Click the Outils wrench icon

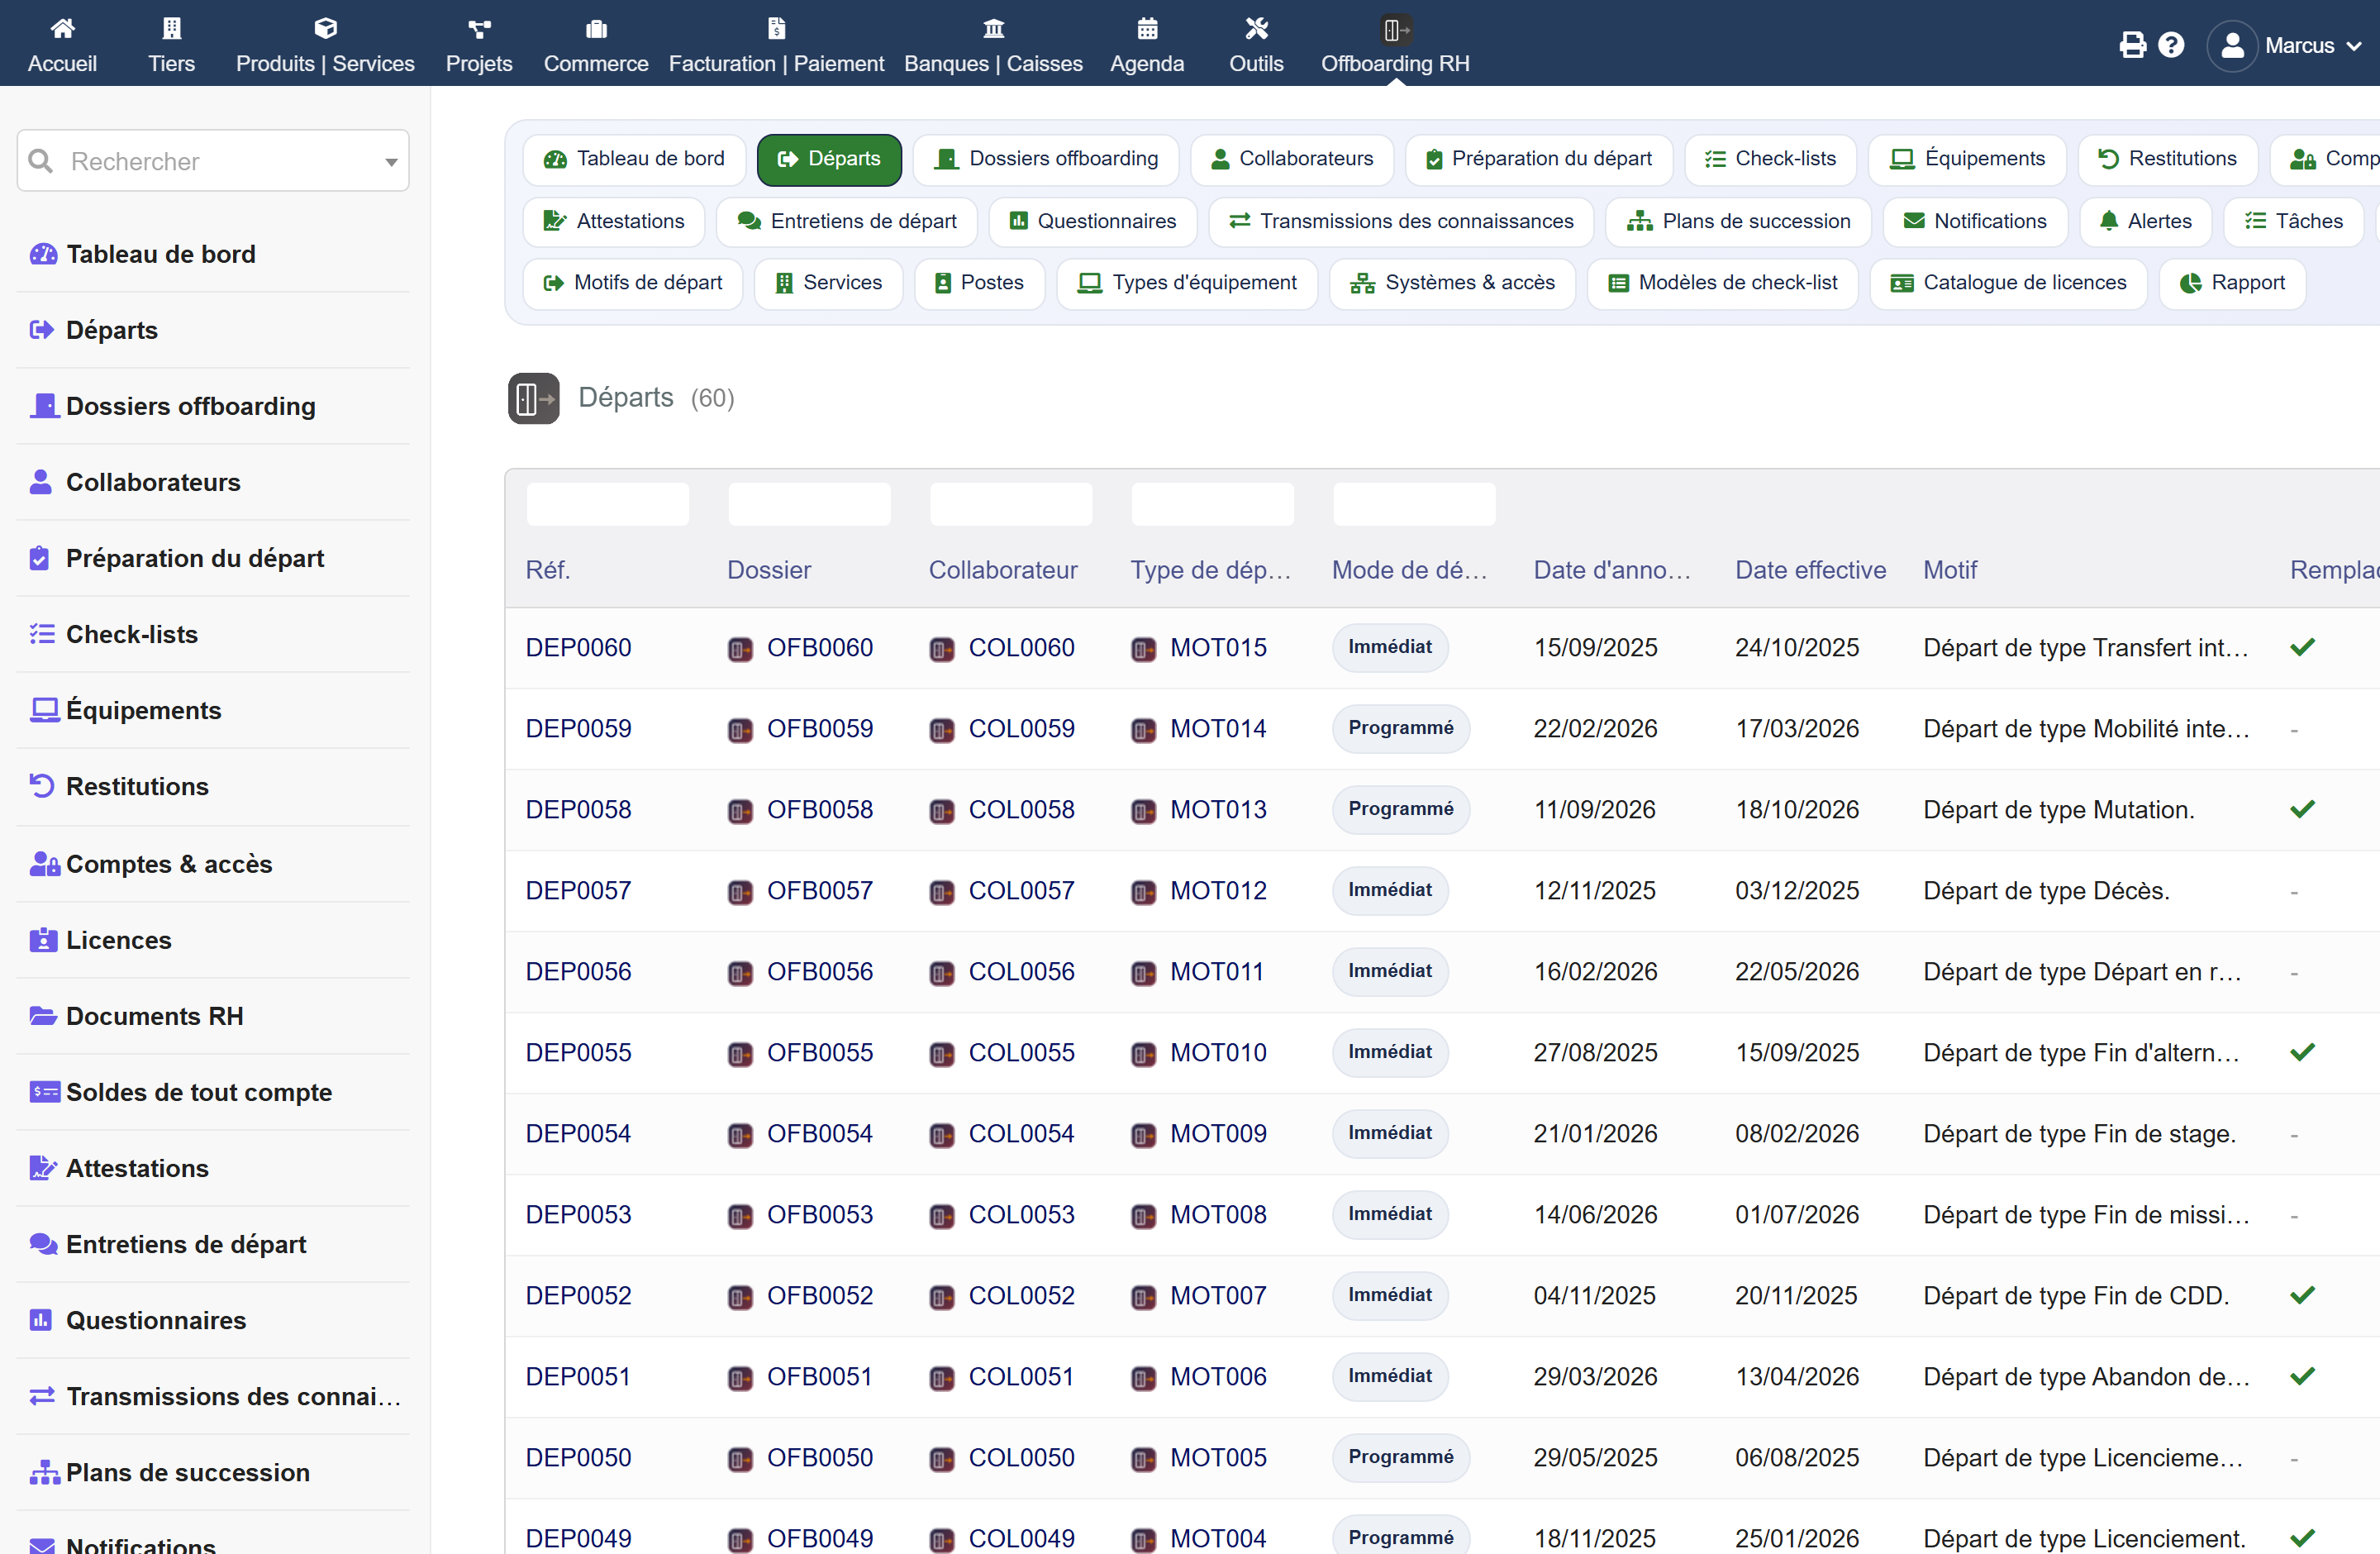click(1256, 28)
